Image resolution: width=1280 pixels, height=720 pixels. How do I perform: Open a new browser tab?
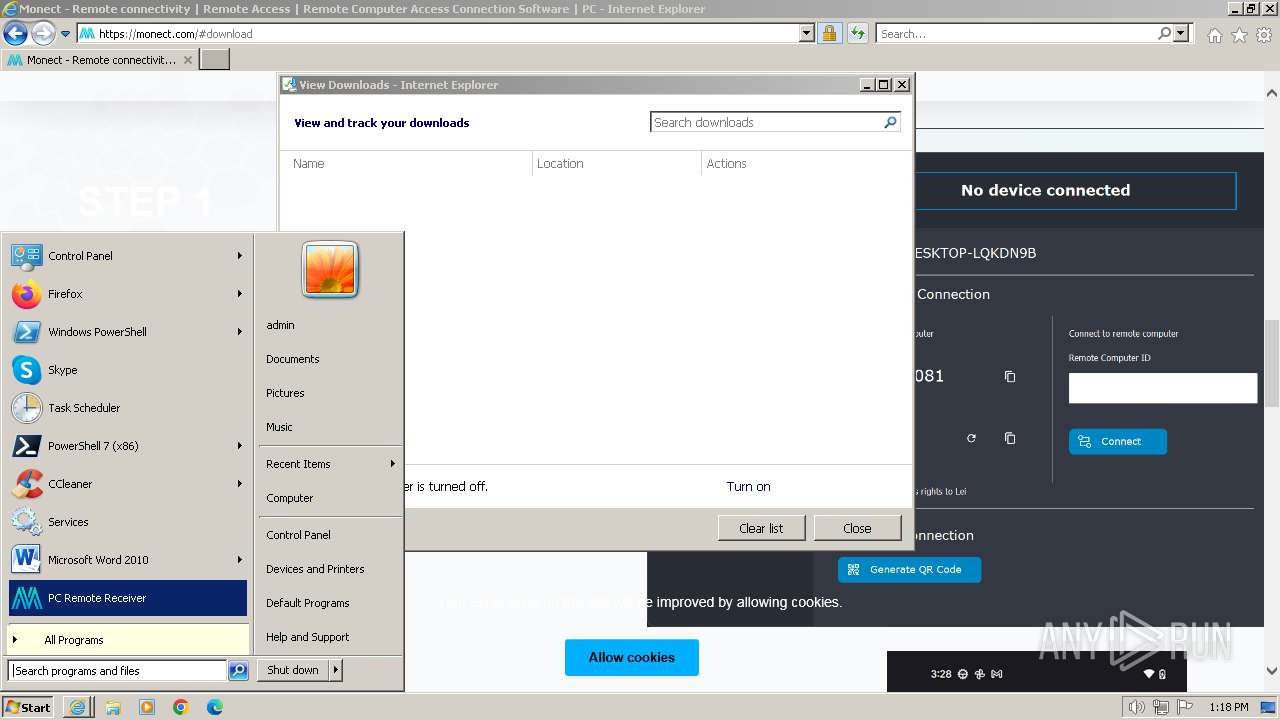click(x=215, y=60)
